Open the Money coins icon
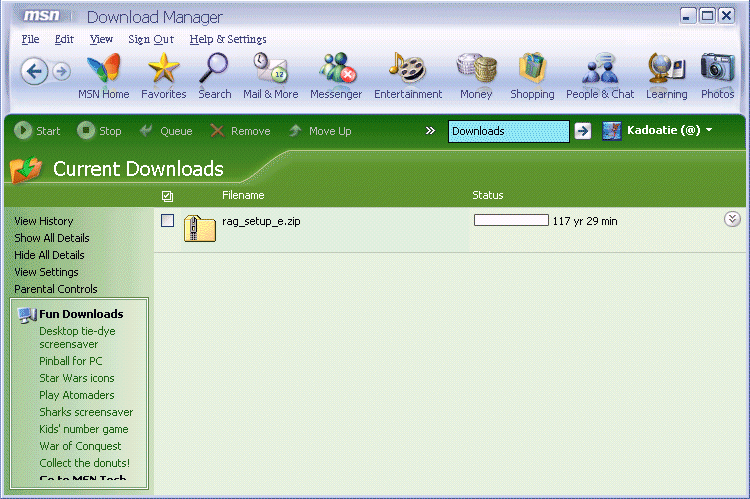Image resolution: width=750 pixels, height=499 pixels. click(x=476, y=68)
